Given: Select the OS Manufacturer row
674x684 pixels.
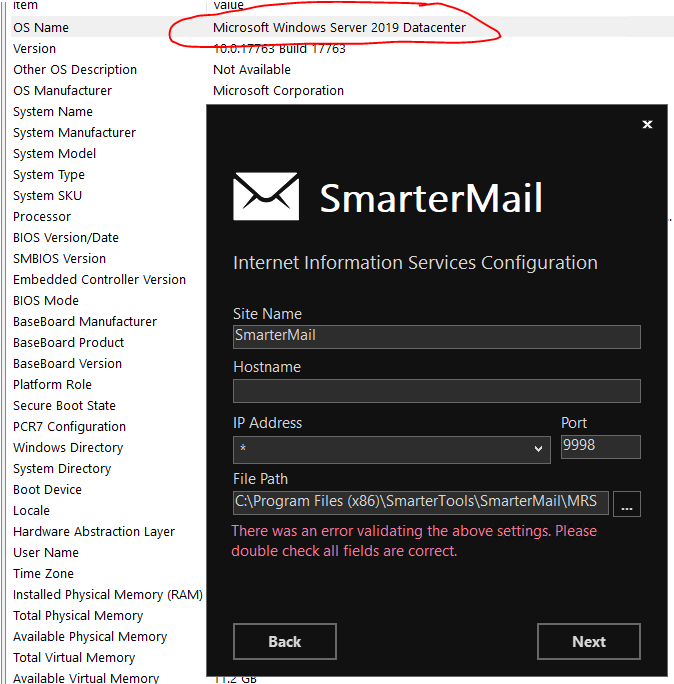Looking at the screenshot, I should (x=62, y=91).
